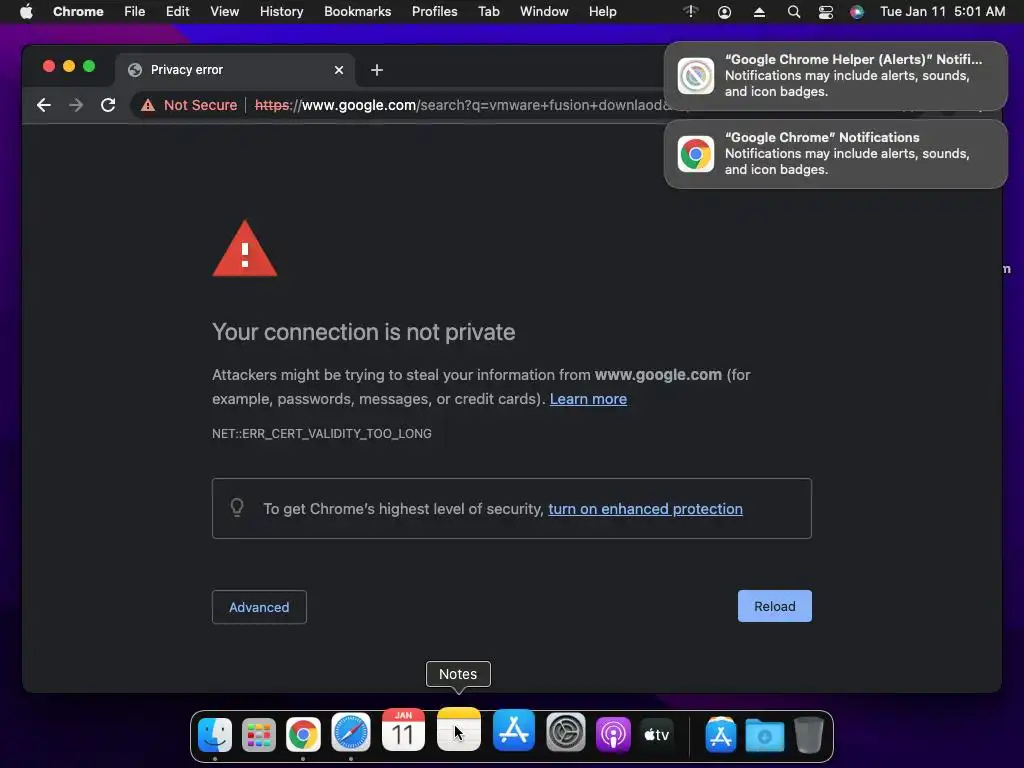Click the address bar URL field

tap(460, 105)
